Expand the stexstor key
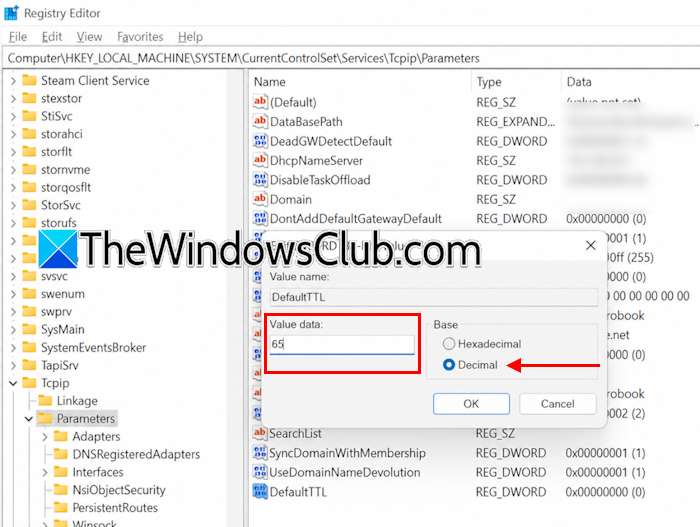The height and width of the screenshot is (527, 700). coord(13,99)
